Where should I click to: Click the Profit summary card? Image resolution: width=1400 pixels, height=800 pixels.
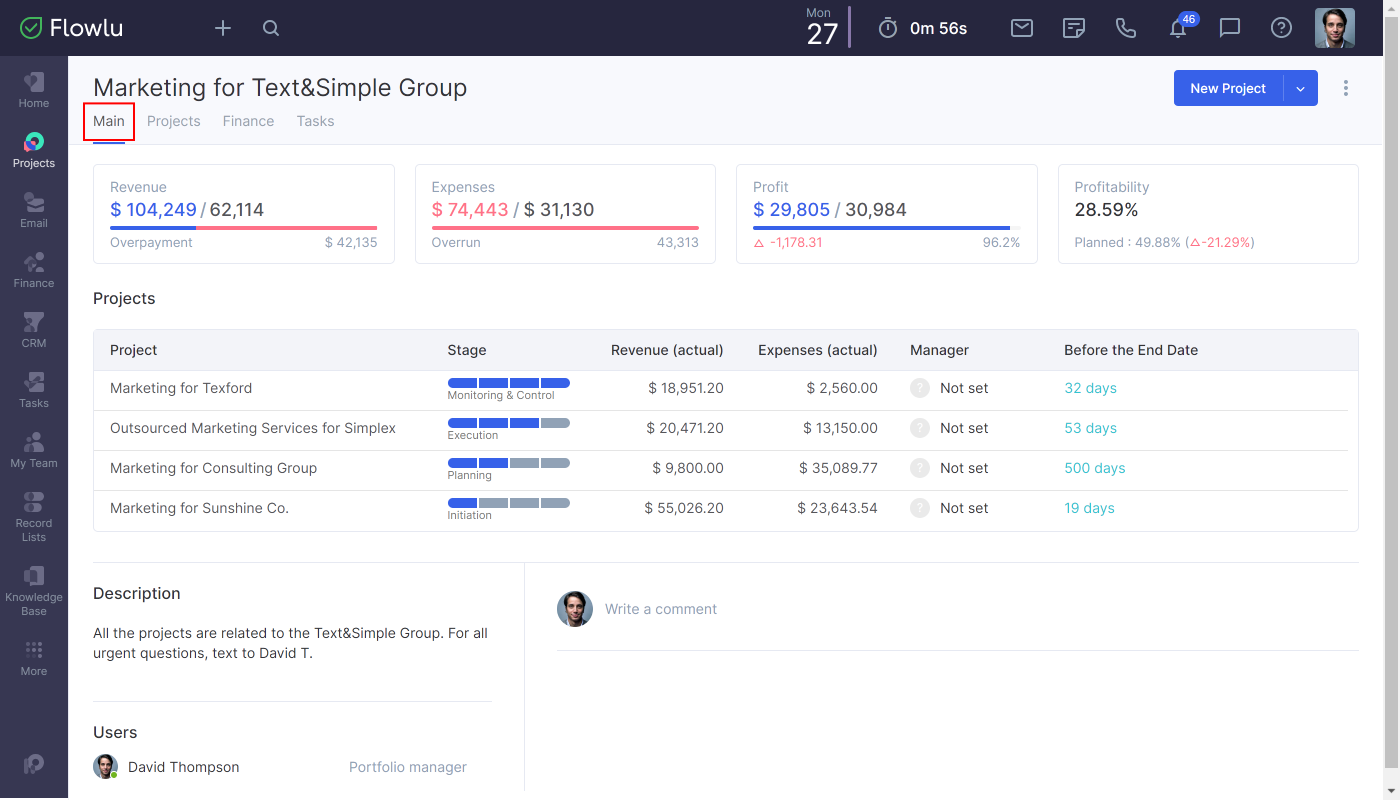click(x=887, y=214)
